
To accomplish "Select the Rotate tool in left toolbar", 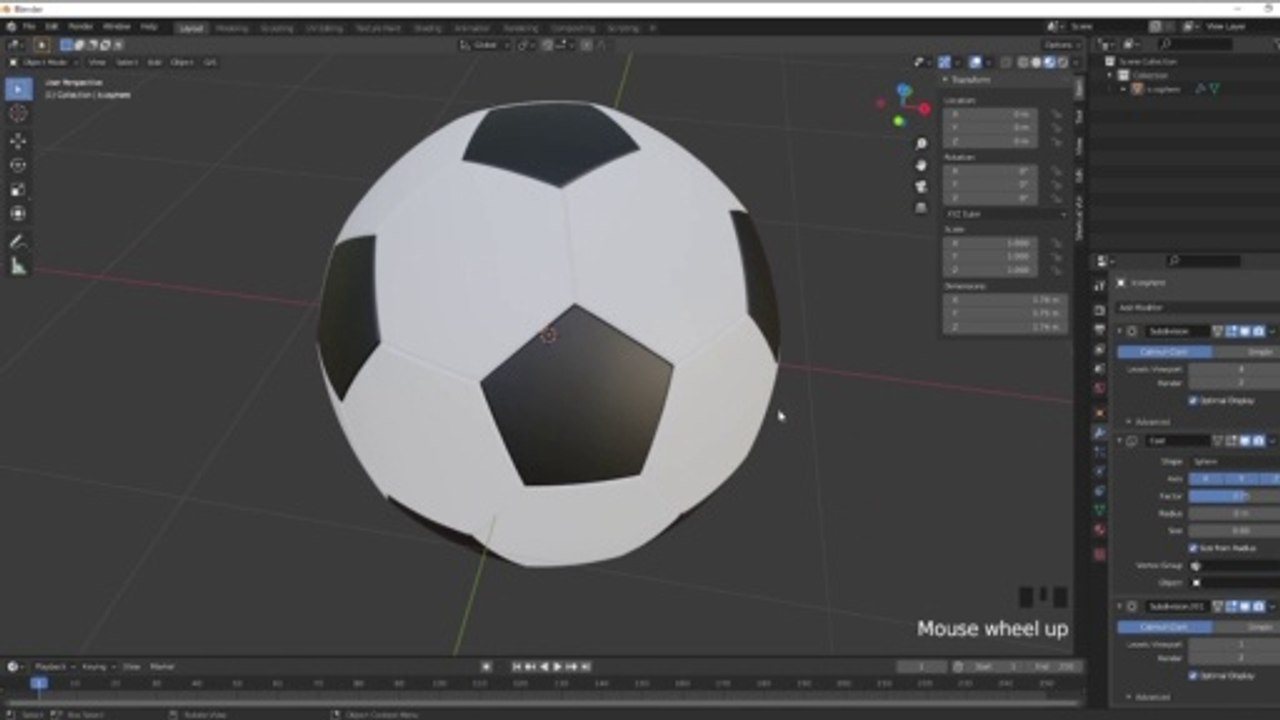I will 18,165.
